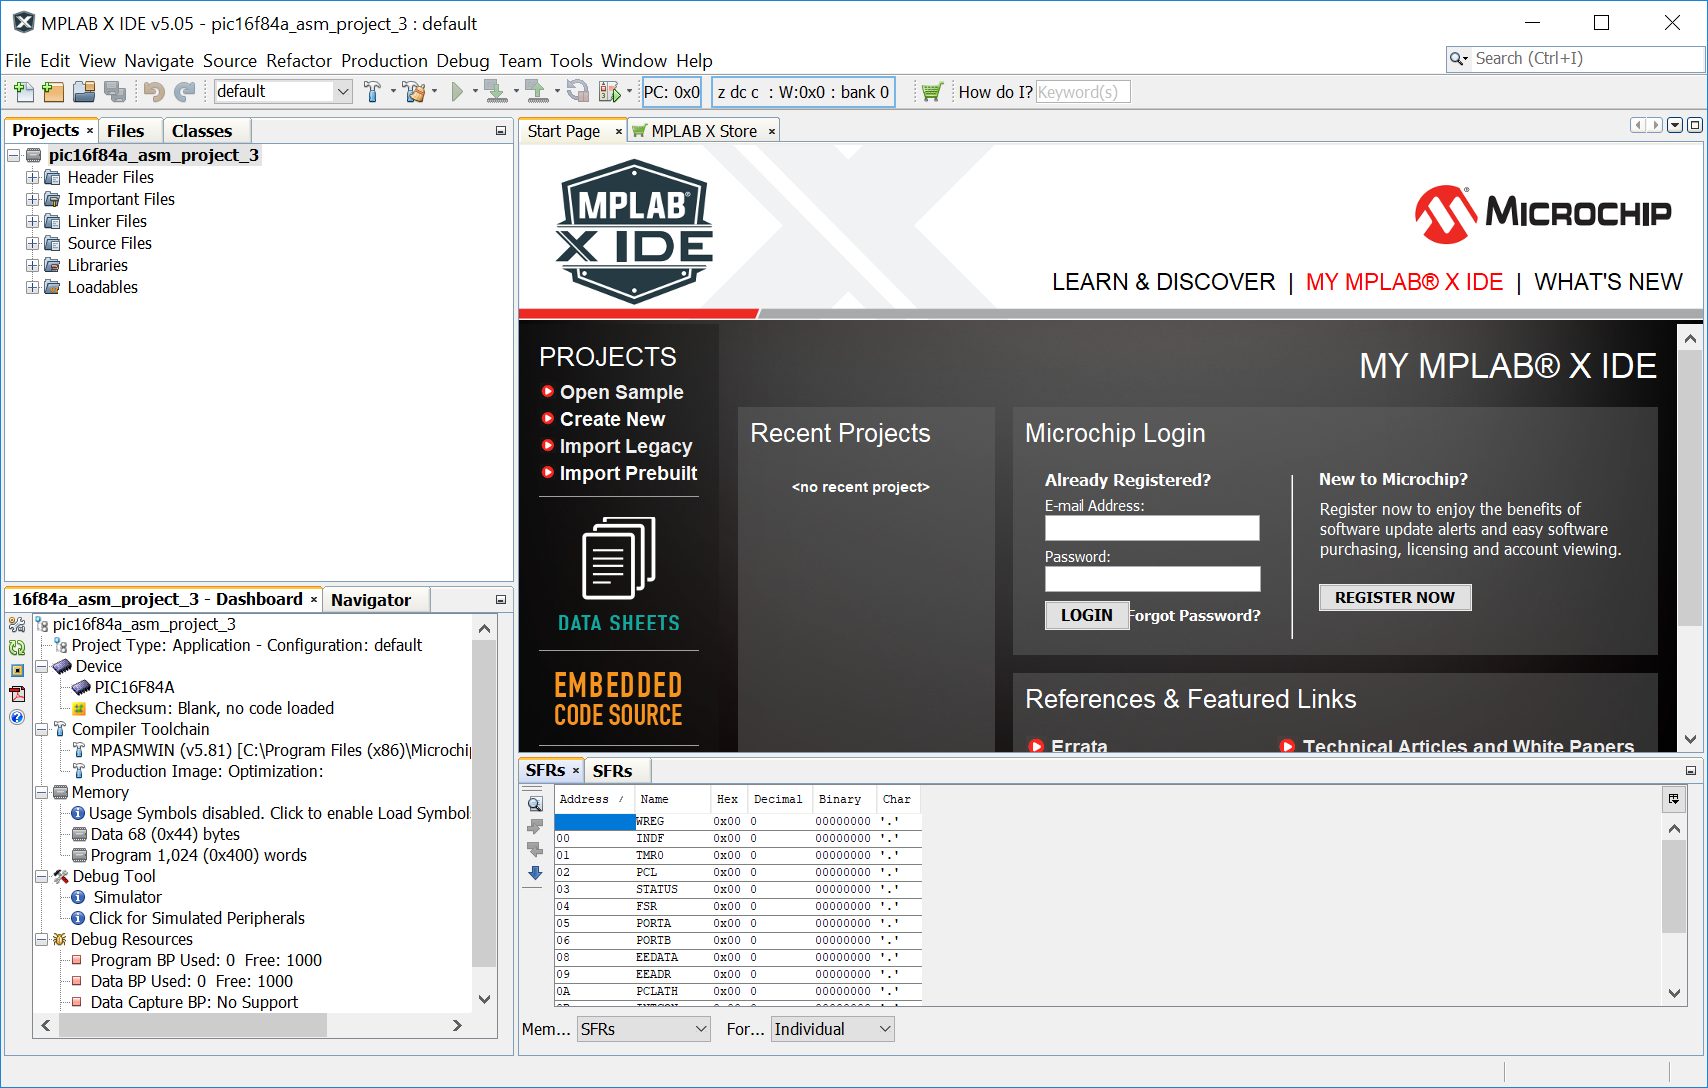Click the Open Project folder icon
This screenshot has width=1708, height=1088.
tap(84, 92)
